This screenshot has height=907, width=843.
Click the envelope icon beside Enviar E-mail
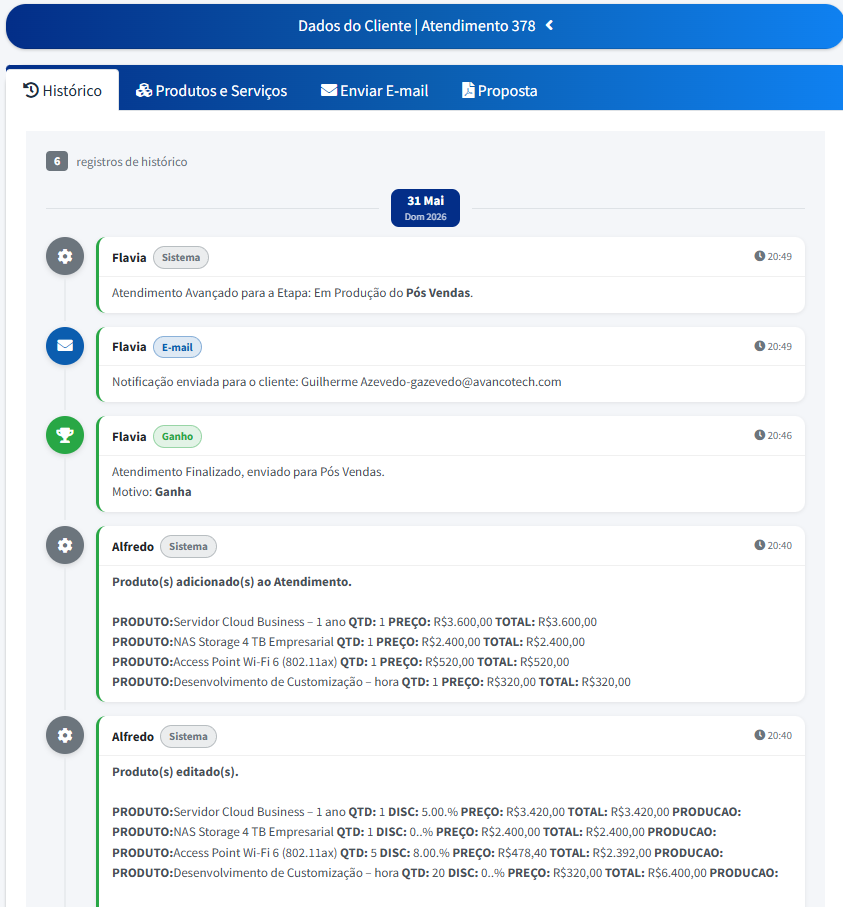click(329, 90)
